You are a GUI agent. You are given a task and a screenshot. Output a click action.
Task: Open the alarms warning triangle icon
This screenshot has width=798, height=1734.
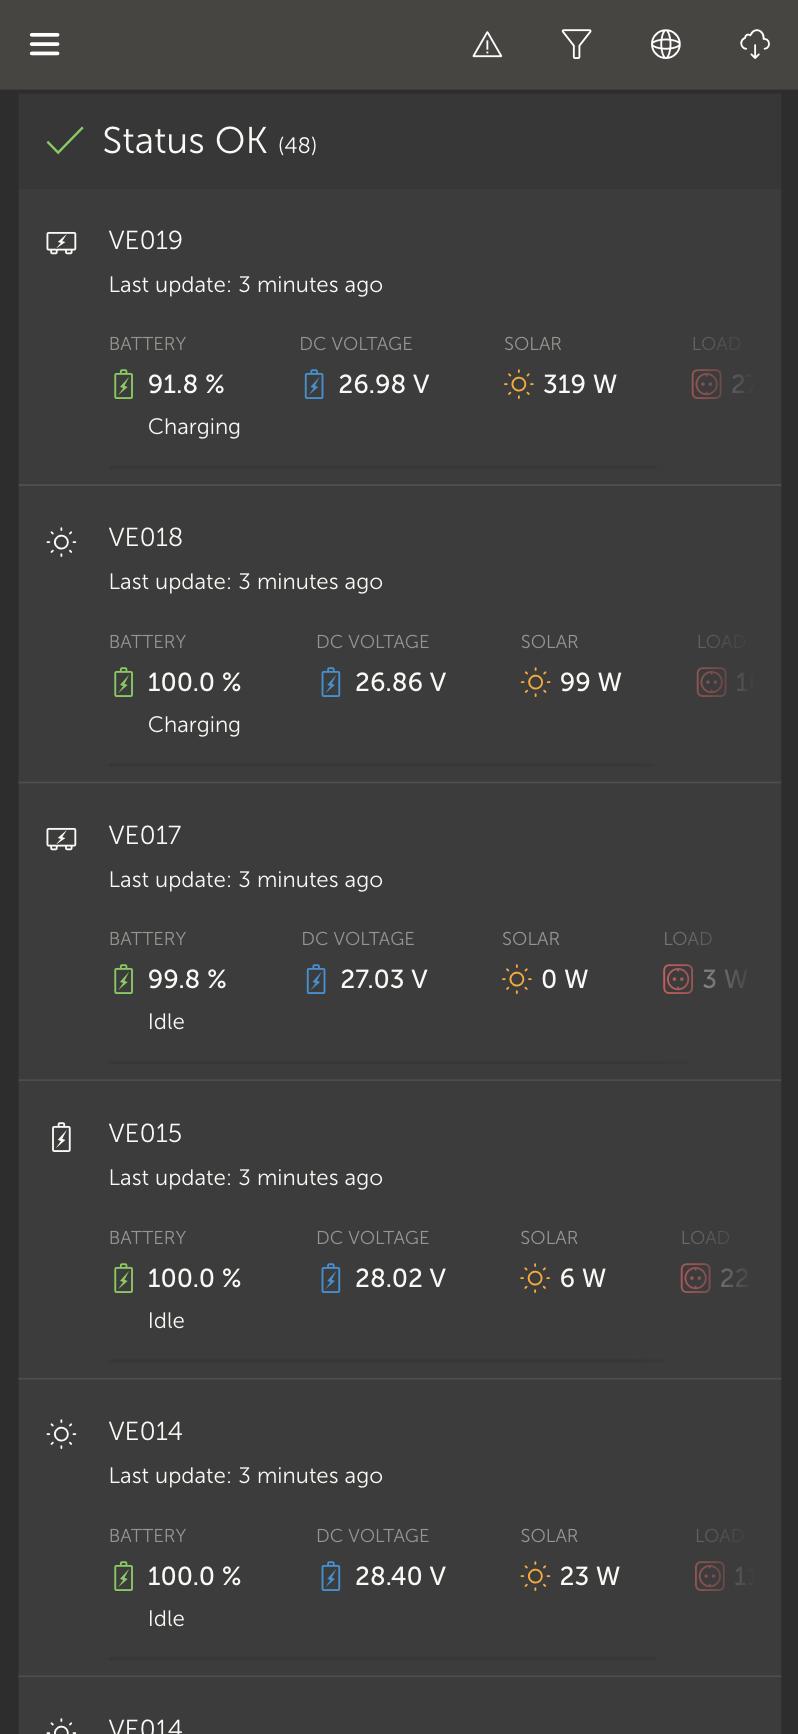[x=487, y=44]
